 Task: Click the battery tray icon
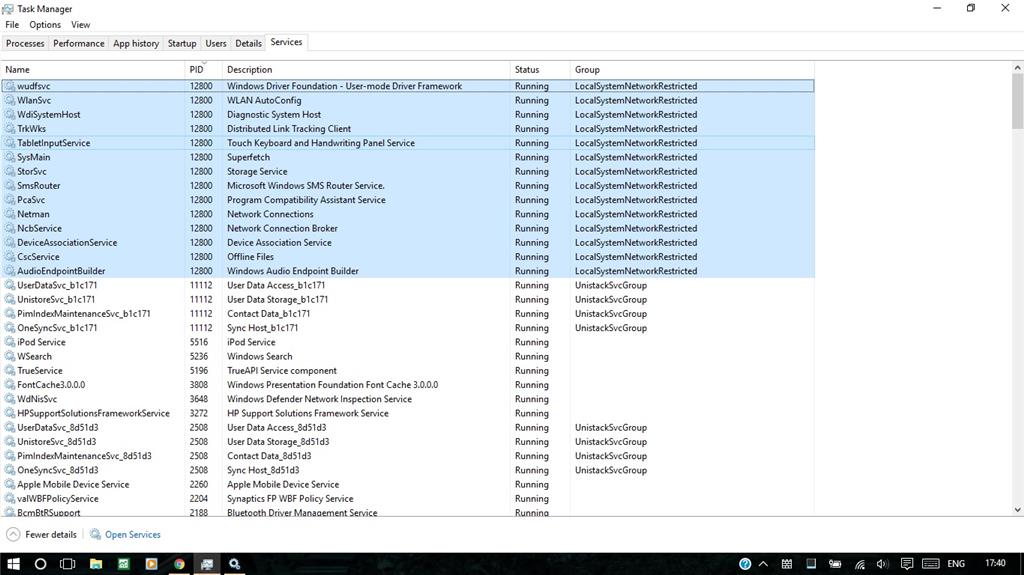pos(835,564)
